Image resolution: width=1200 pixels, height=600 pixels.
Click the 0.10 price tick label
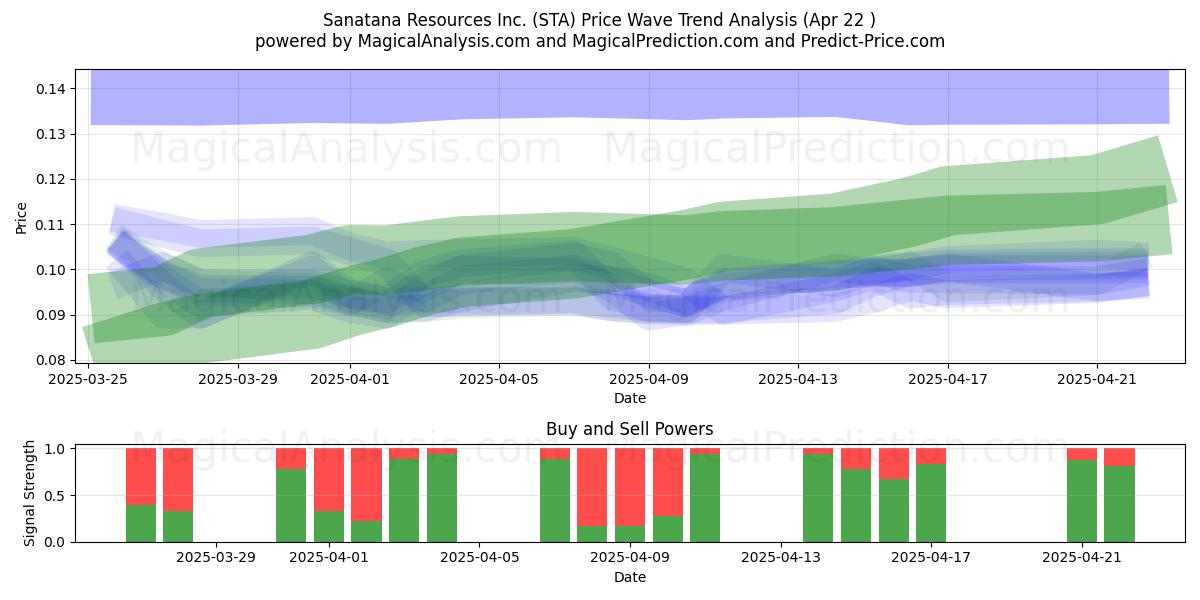click(x=50, y=270)
